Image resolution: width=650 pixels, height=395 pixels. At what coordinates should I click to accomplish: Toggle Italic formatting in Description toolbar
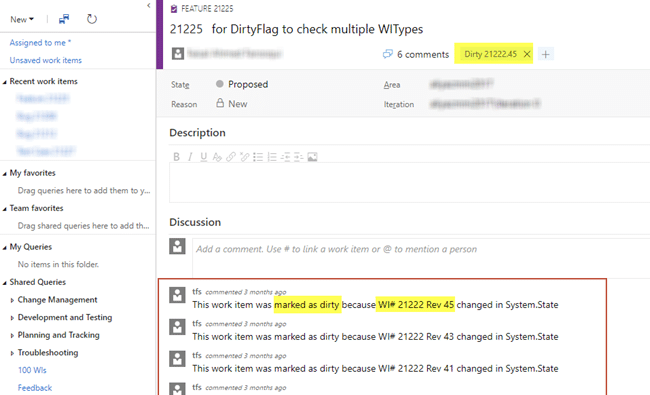click(x=190, y=157)
